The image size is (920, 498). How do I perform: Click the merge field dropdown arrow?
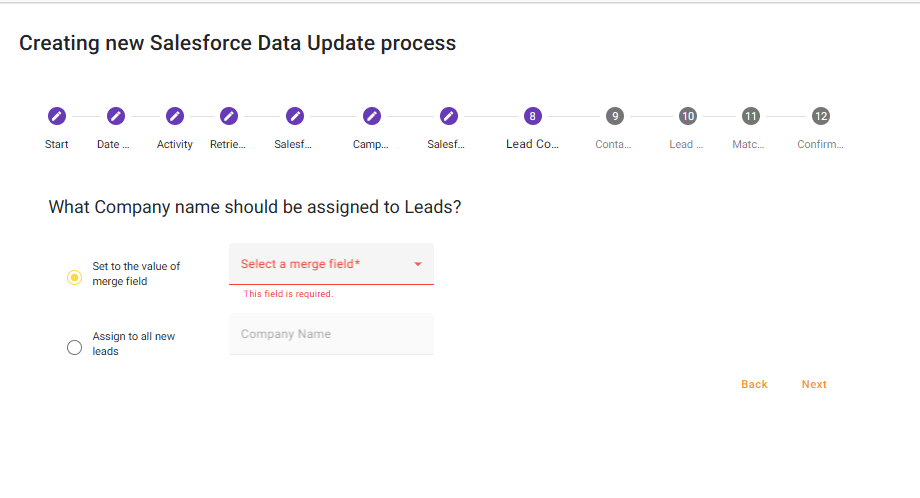pos(418,264)
